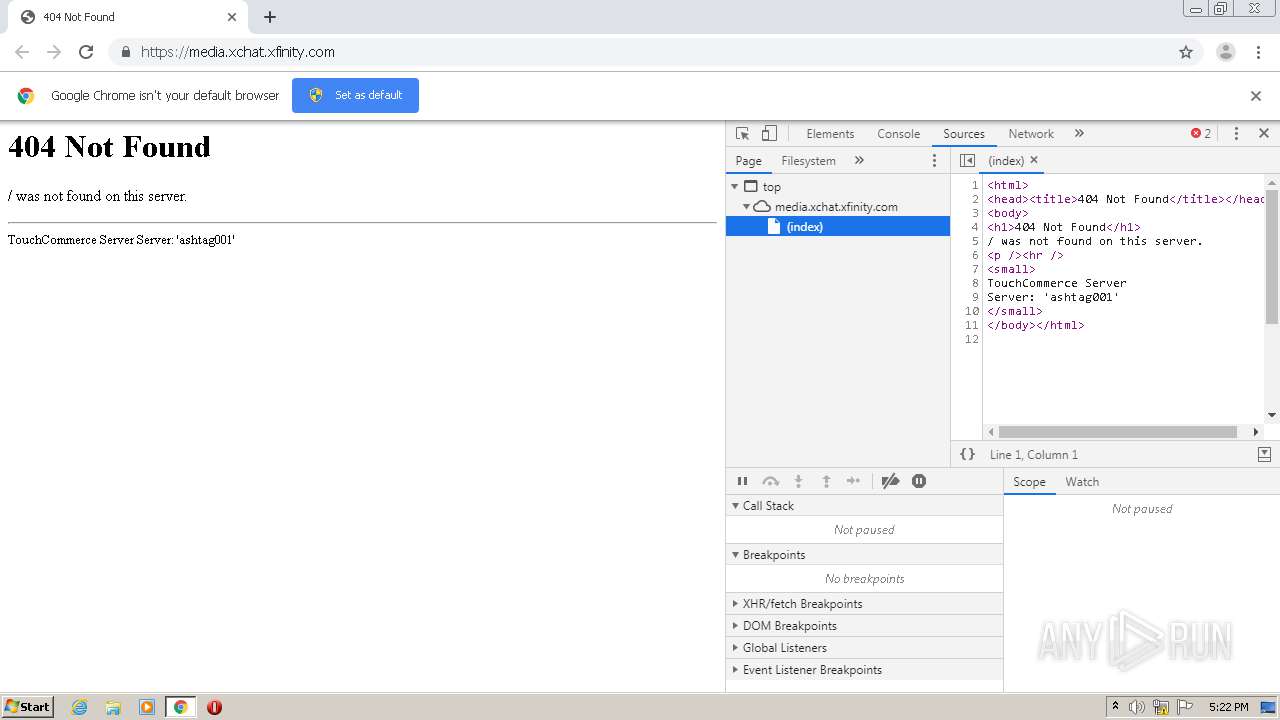Open navigator pane options menu

pyautogui.click(x=935, y=160)
